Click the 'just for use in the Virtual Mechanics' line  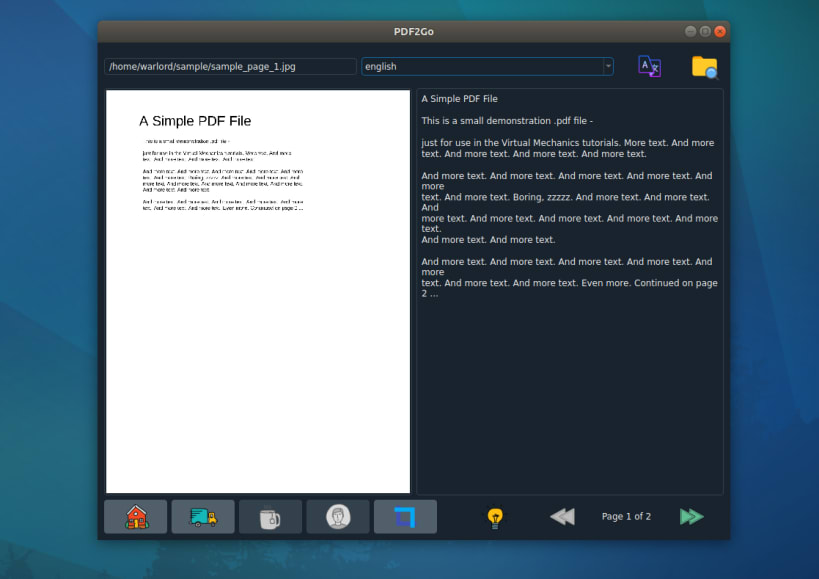(568, 143)
